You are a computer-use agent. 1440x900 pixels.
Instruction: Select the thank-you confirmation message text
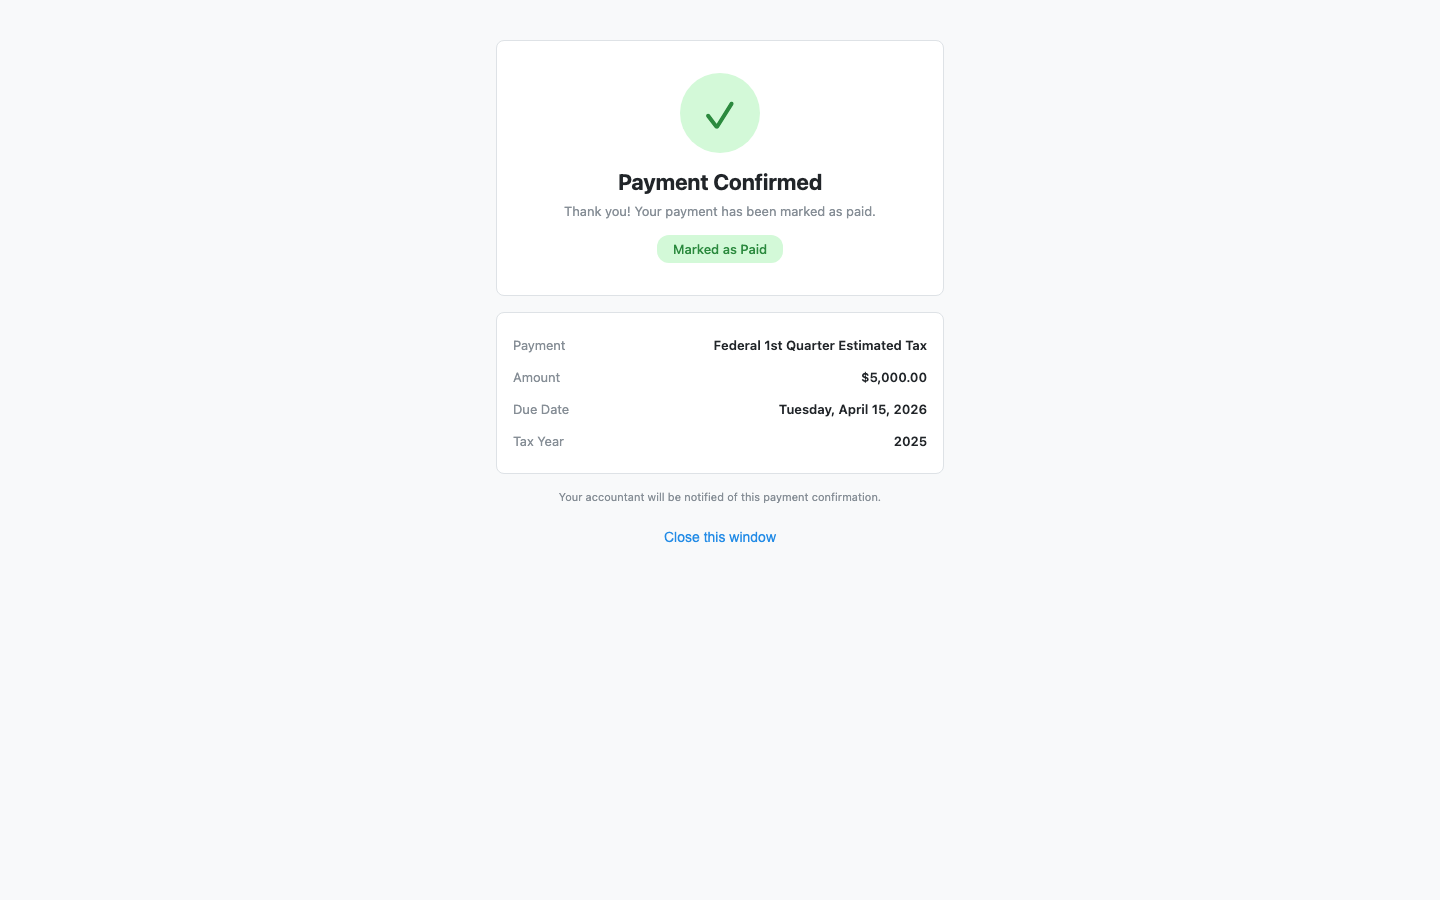click(720, 211)
